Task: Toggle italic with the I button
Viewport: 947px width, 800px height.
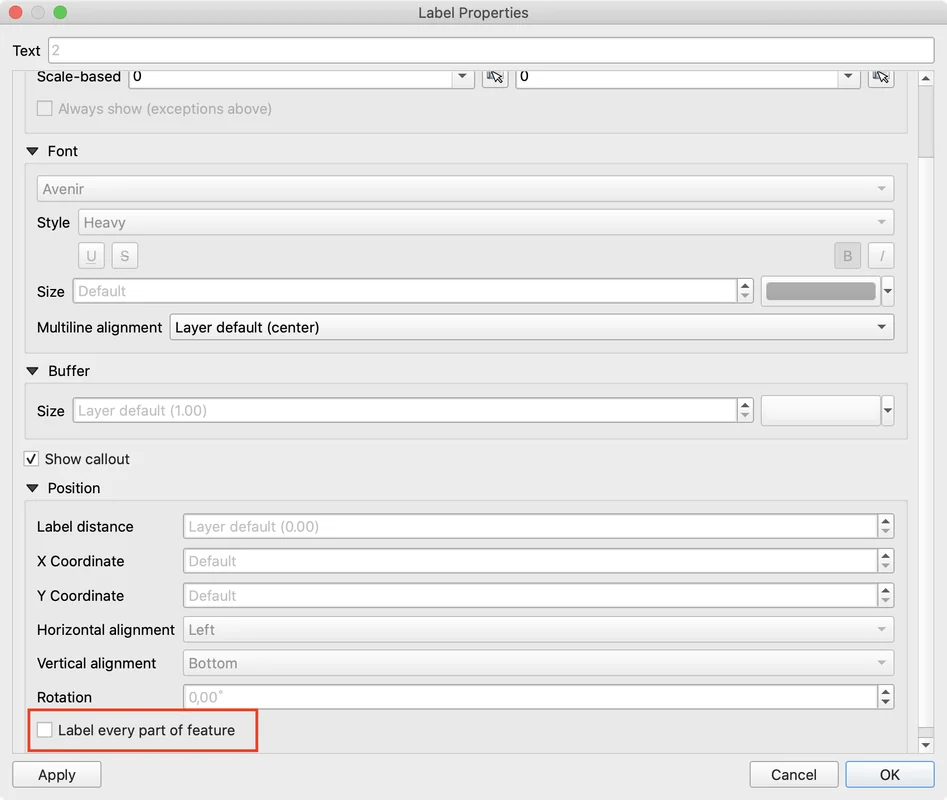Action: click(881, 256)
